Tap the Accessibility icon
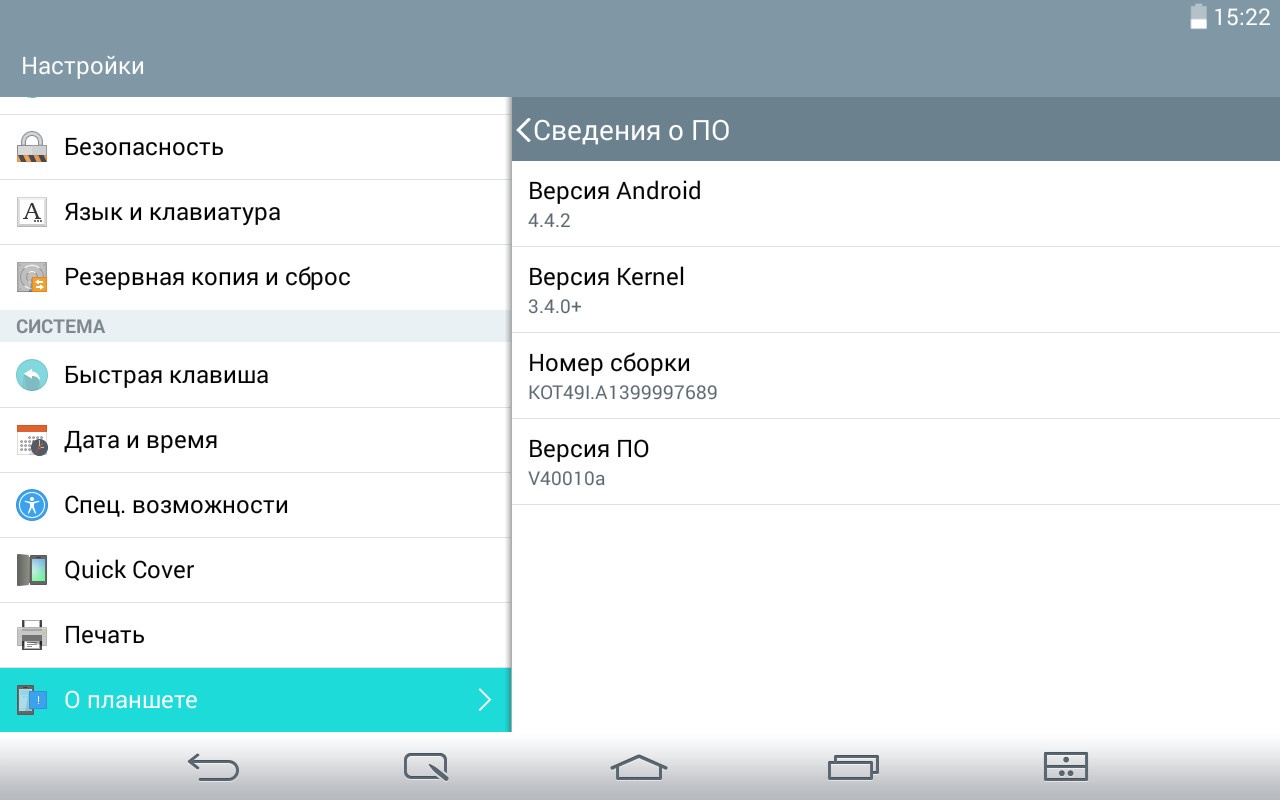The height and width of the screenshot is (800, 1280). [32, 505]
